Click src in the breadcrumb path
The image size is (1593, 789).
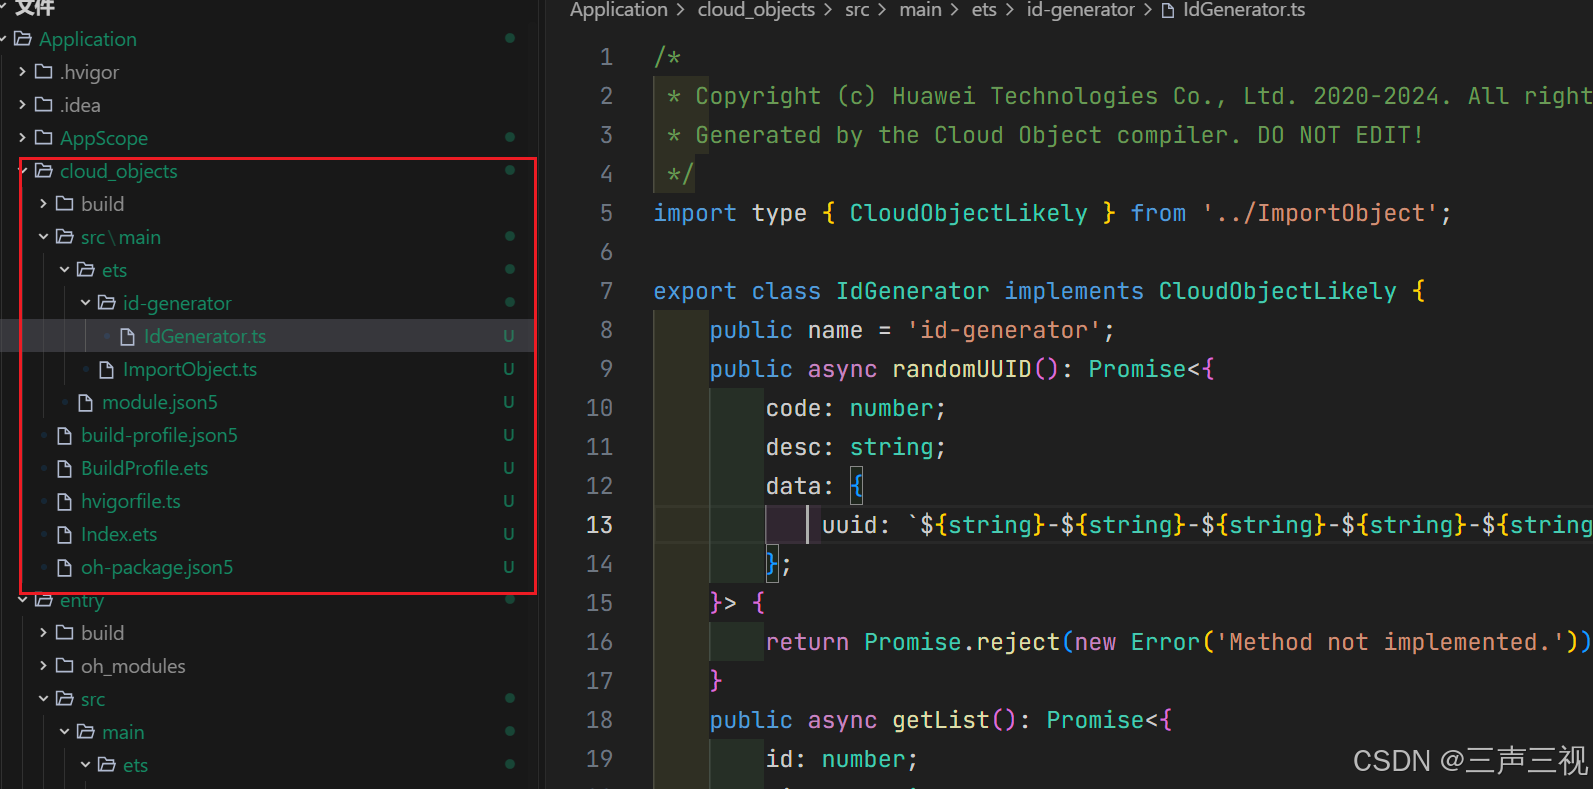point(857,10)
